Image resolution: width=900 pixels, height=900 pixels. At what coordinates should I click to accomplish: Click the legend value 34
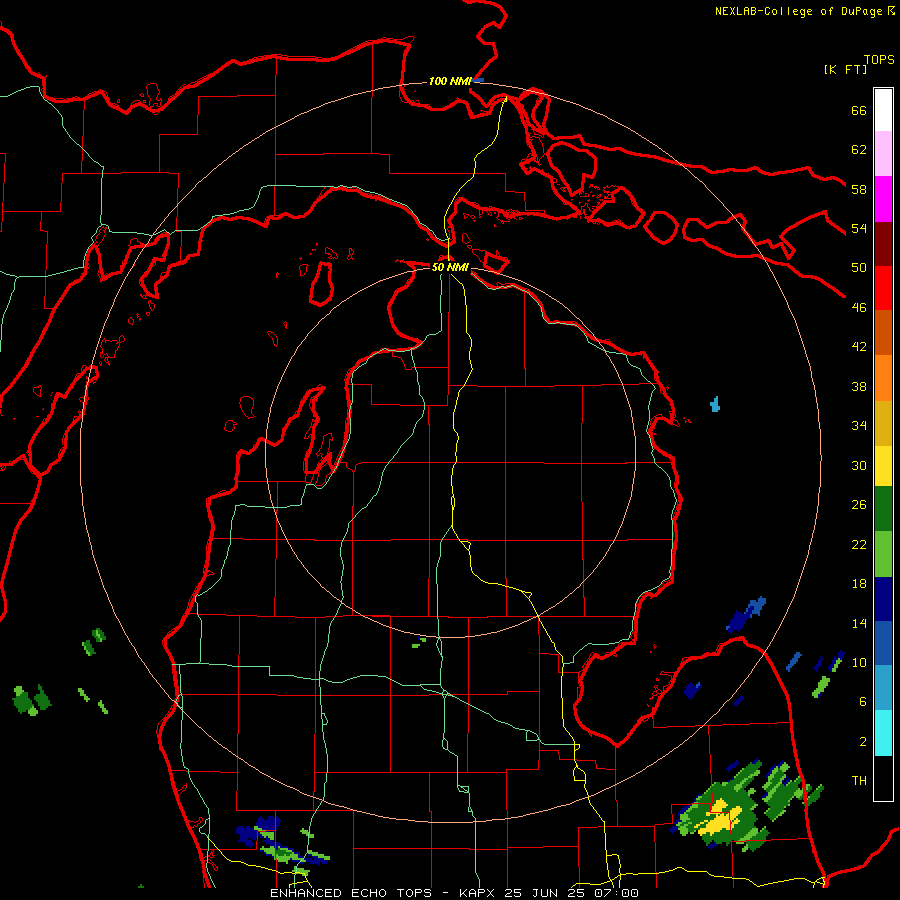pos(859,425)
